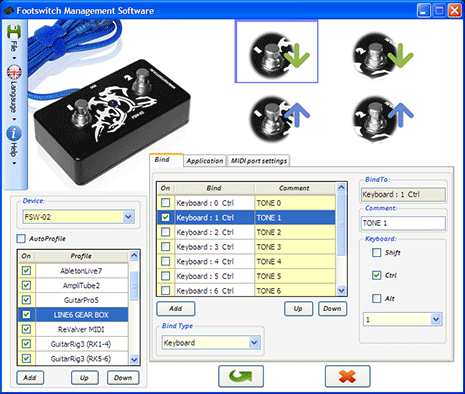
Task: Disable the GuitarPro5 profile checkbox
Action: (x=26, y=300)
